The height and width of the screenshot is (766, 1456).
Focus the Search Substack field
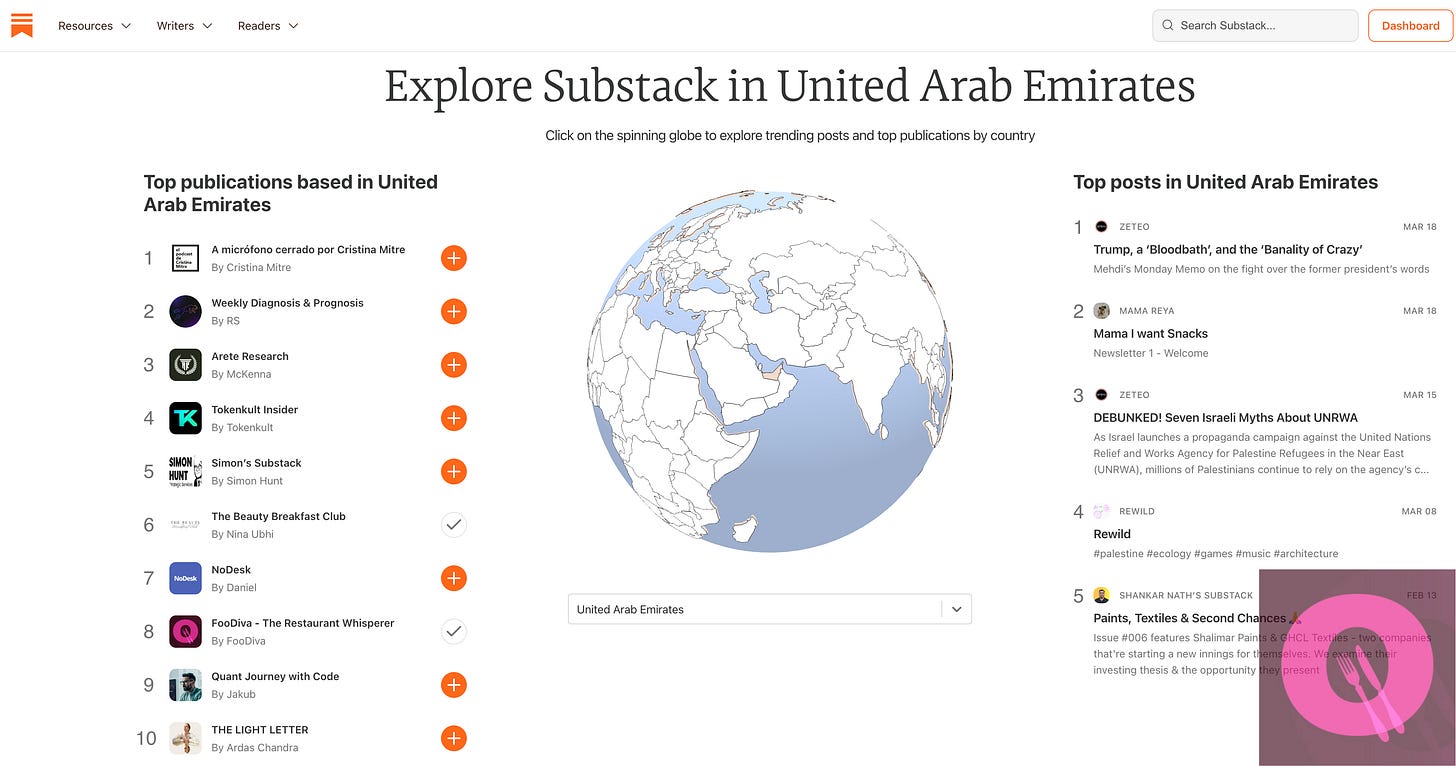[1255, 26]
